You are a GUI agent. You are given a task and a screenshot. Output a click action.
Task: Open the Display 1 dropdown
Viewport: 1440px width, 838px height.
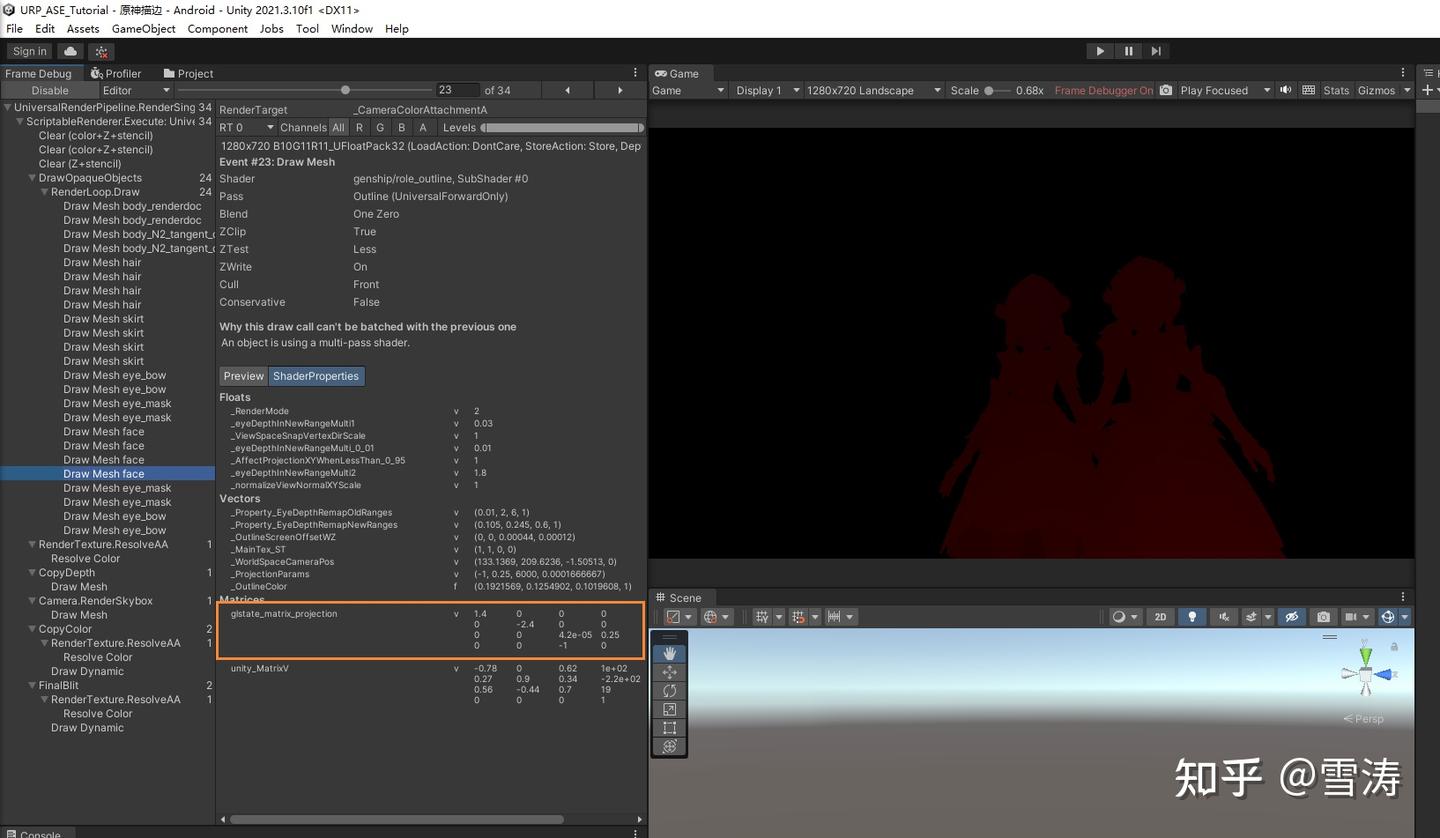pos(766,90)
